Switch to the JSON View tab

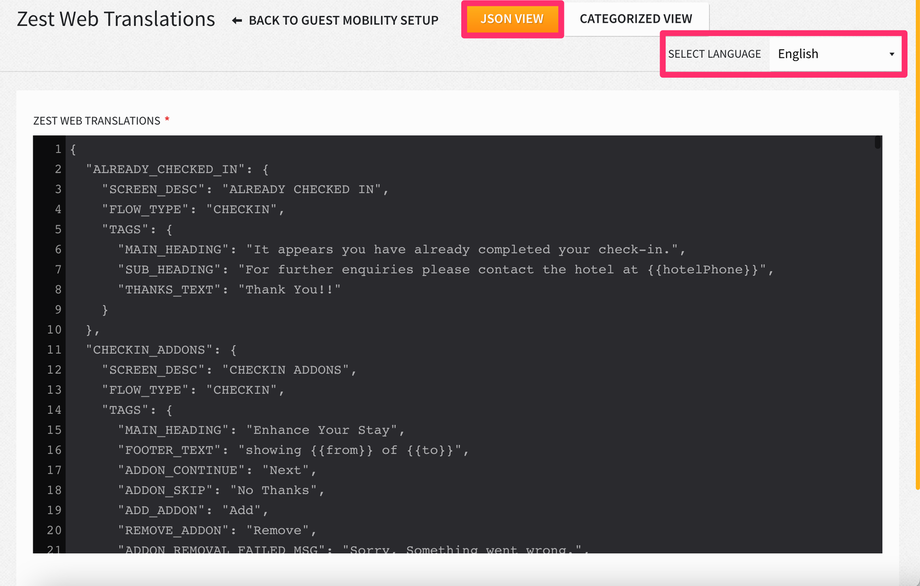coord(512,19)
